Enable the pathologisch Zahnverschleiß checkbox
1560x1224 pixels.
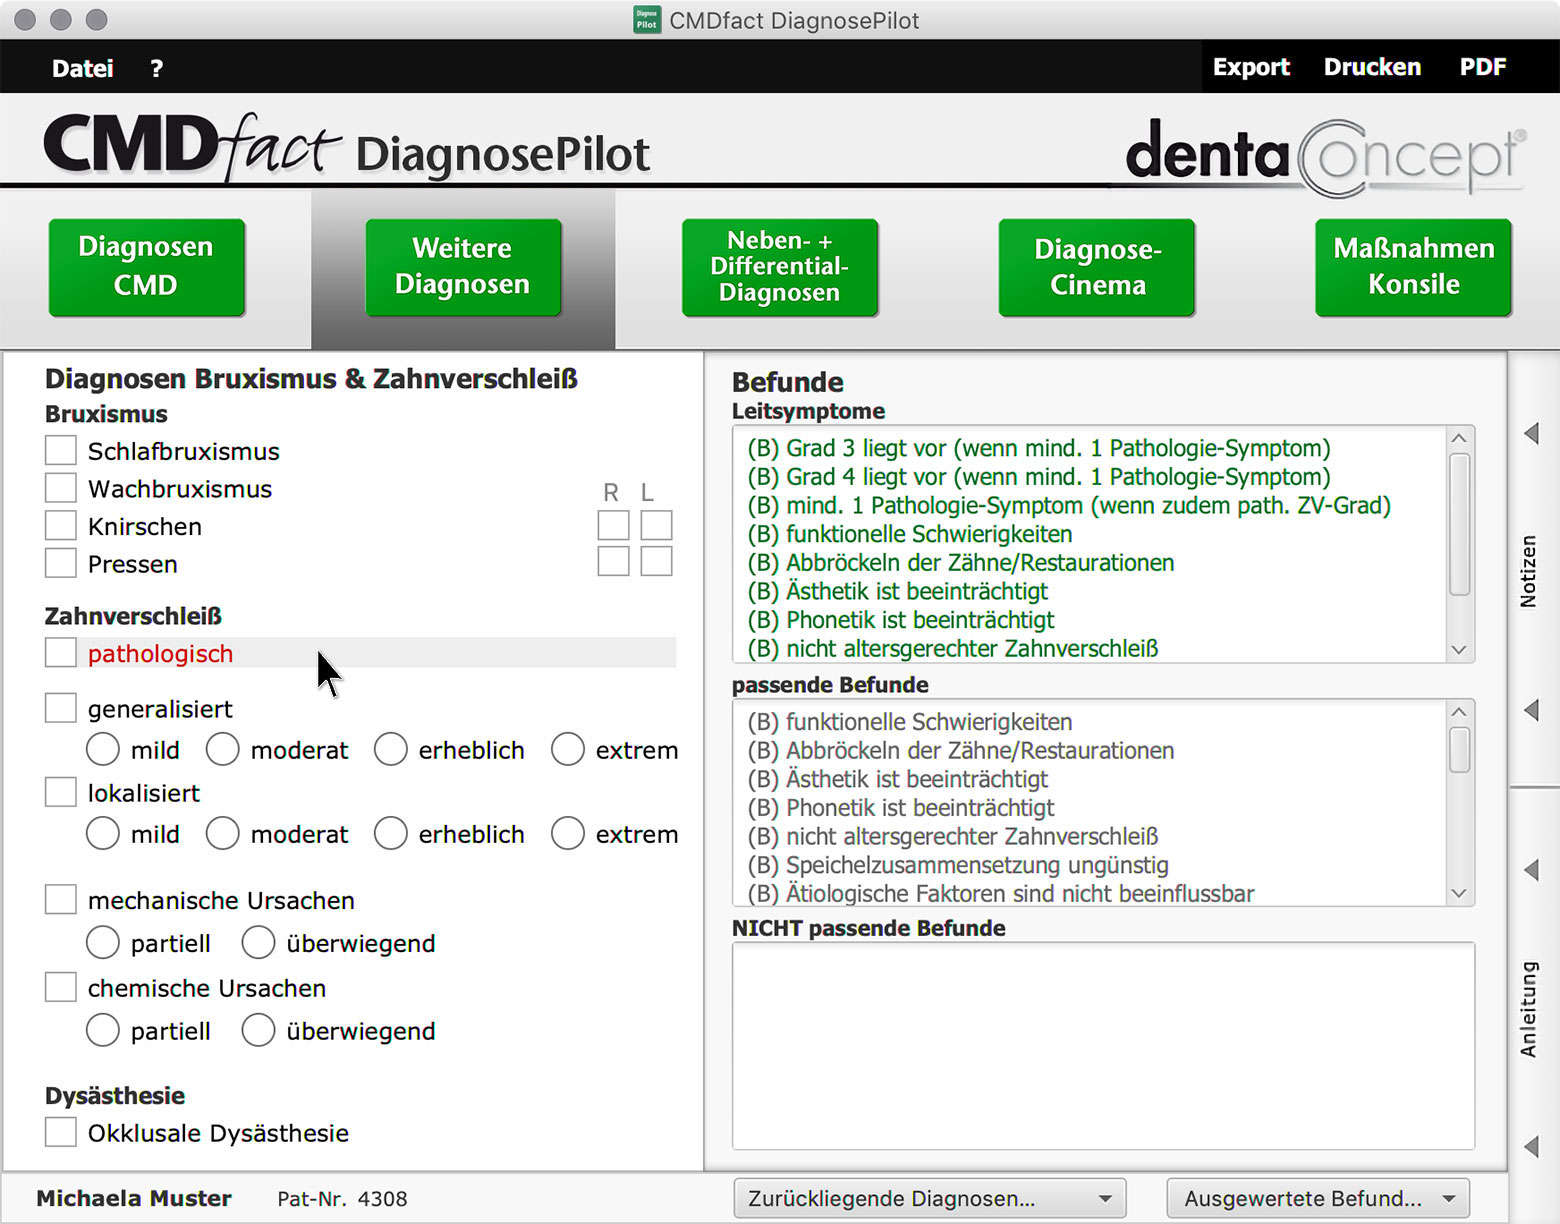[61, 652]
